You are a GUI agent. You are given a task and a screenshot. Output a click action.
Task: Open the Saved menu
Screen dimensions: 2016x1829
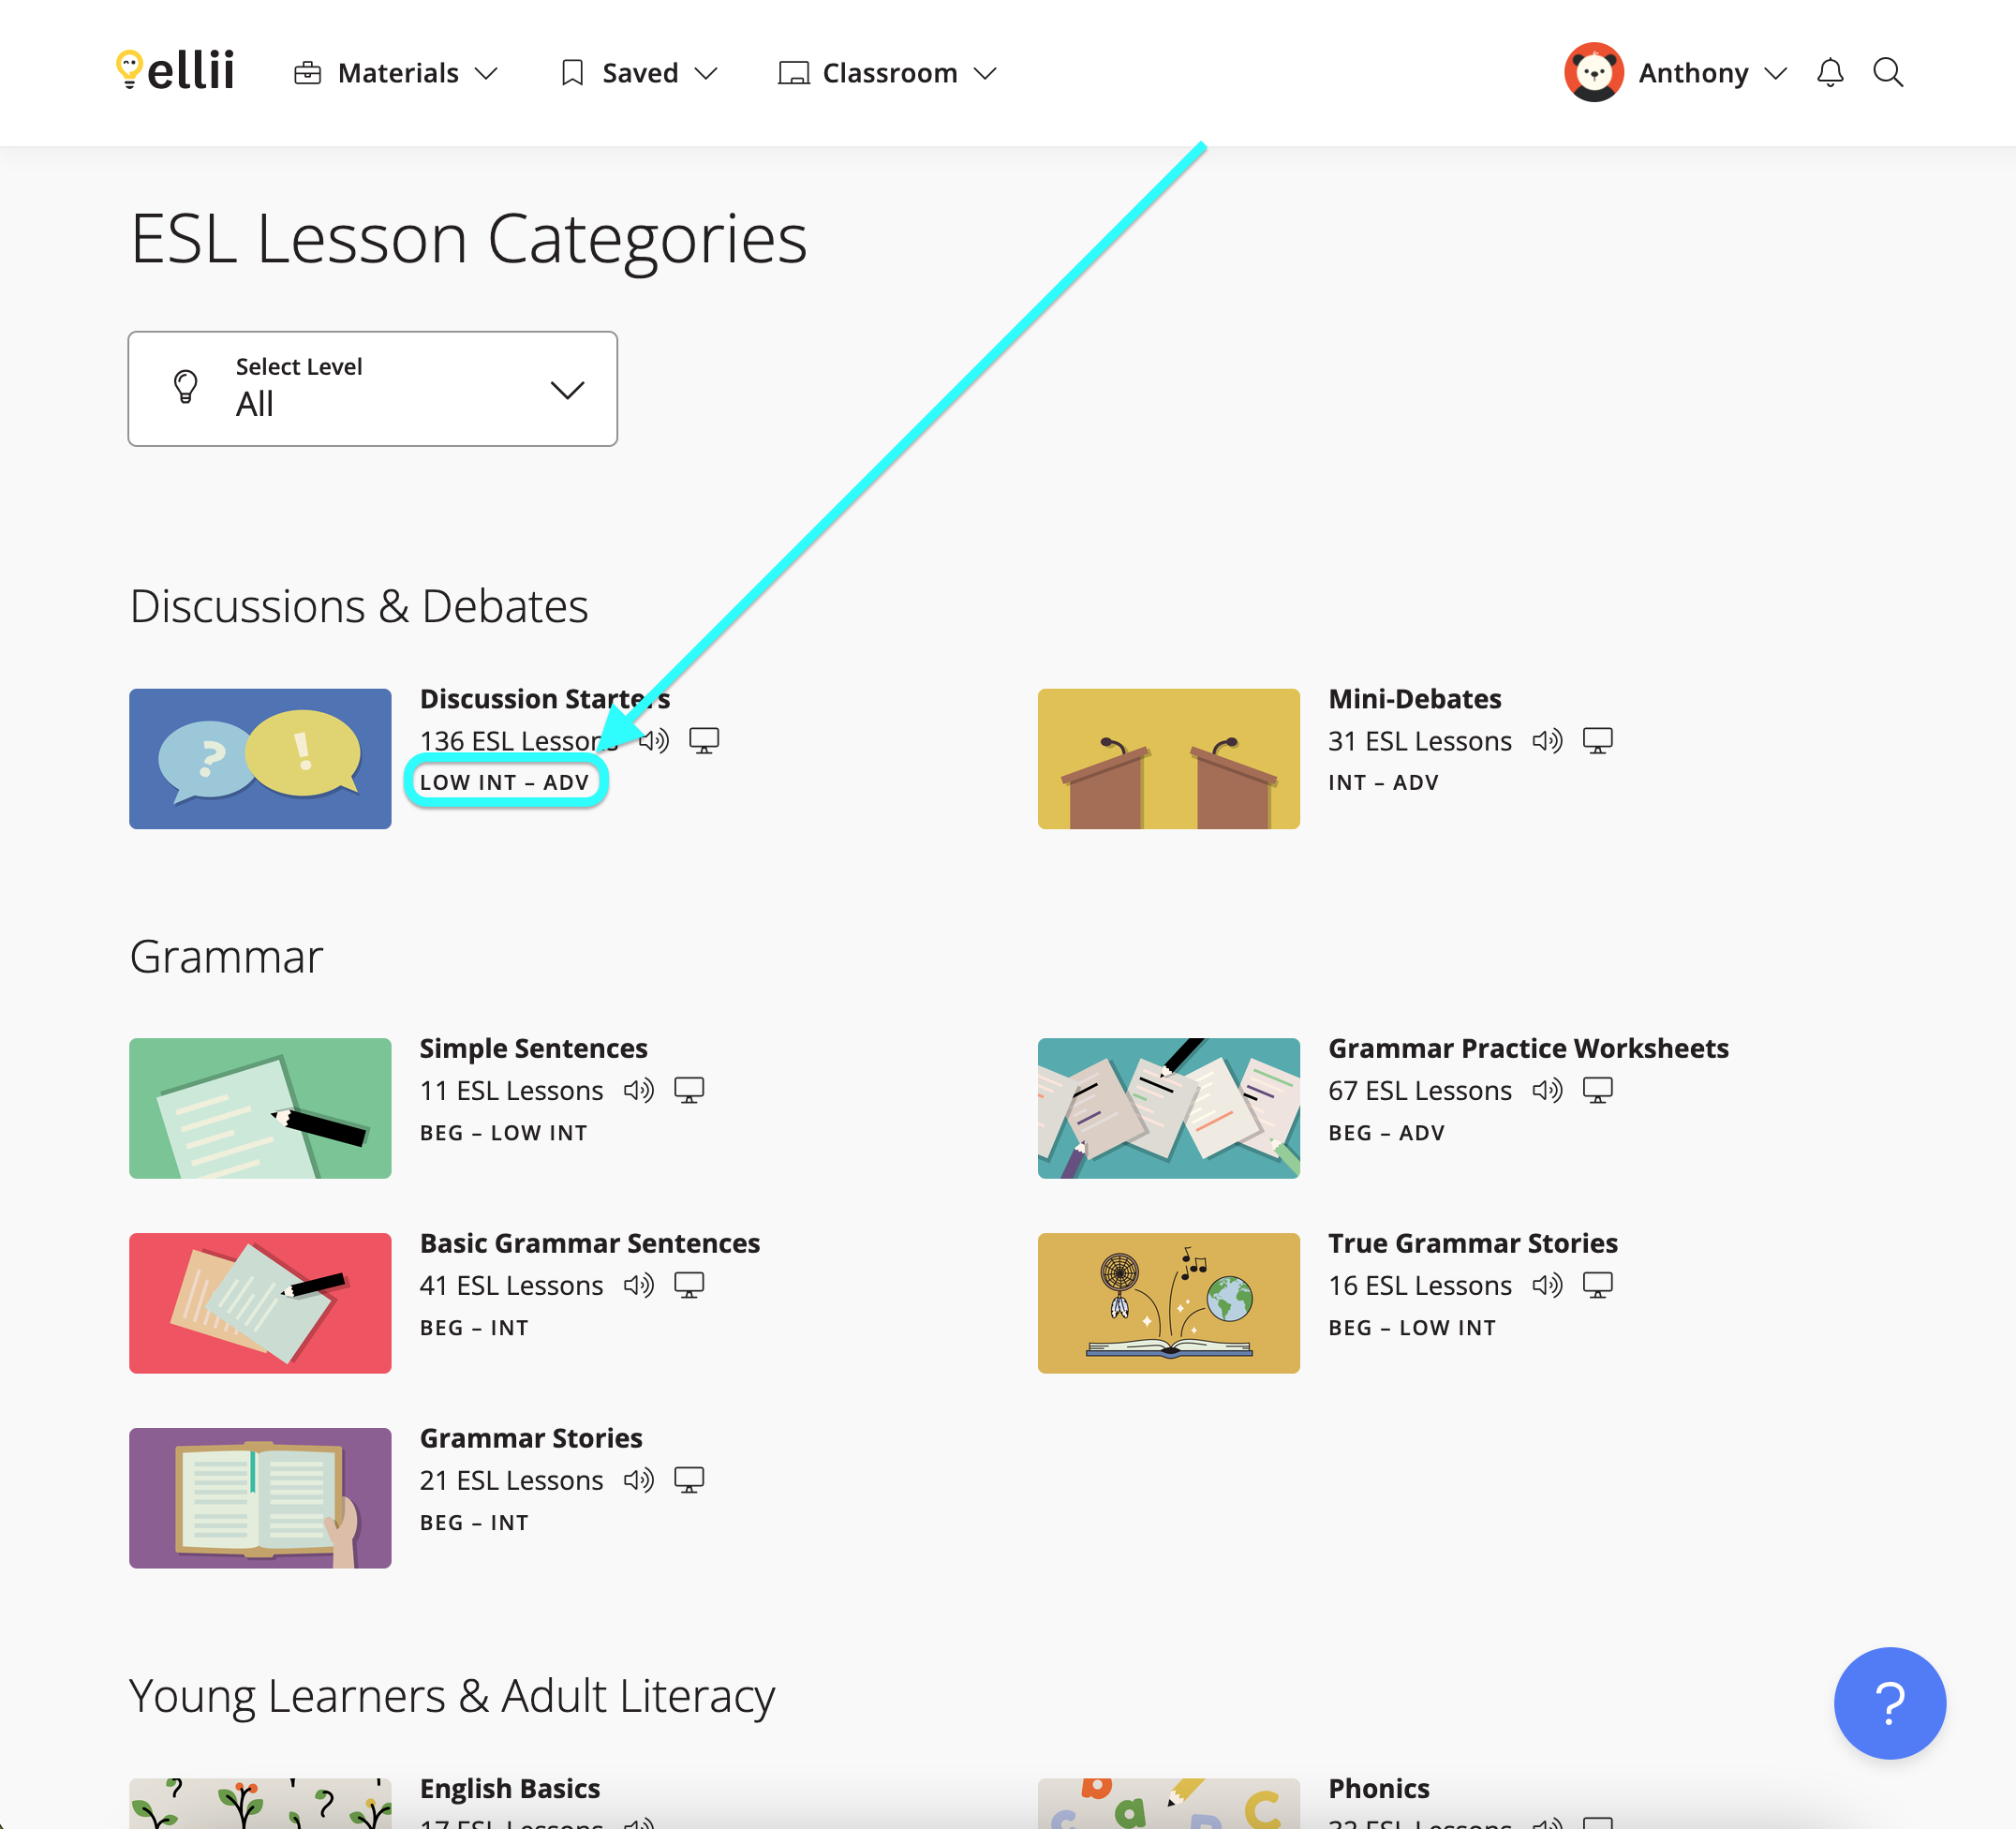638,72
